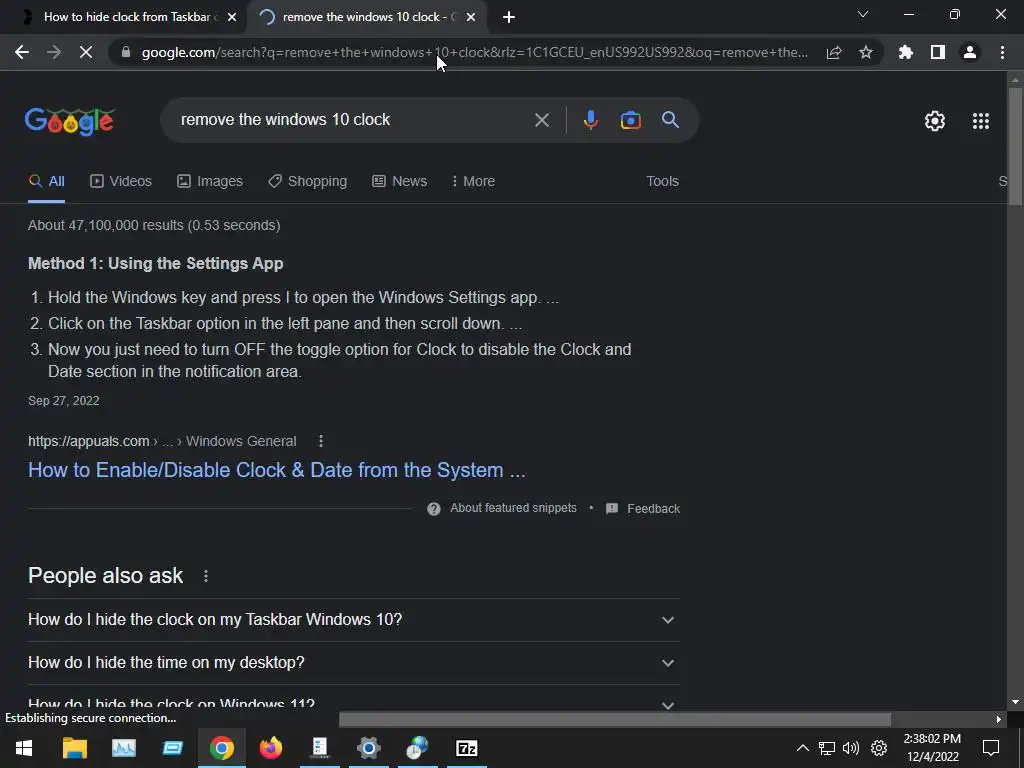The height and width of the screenshot is (768, 1024).
Task: Click the network tray icon
Action: point(827,748)
